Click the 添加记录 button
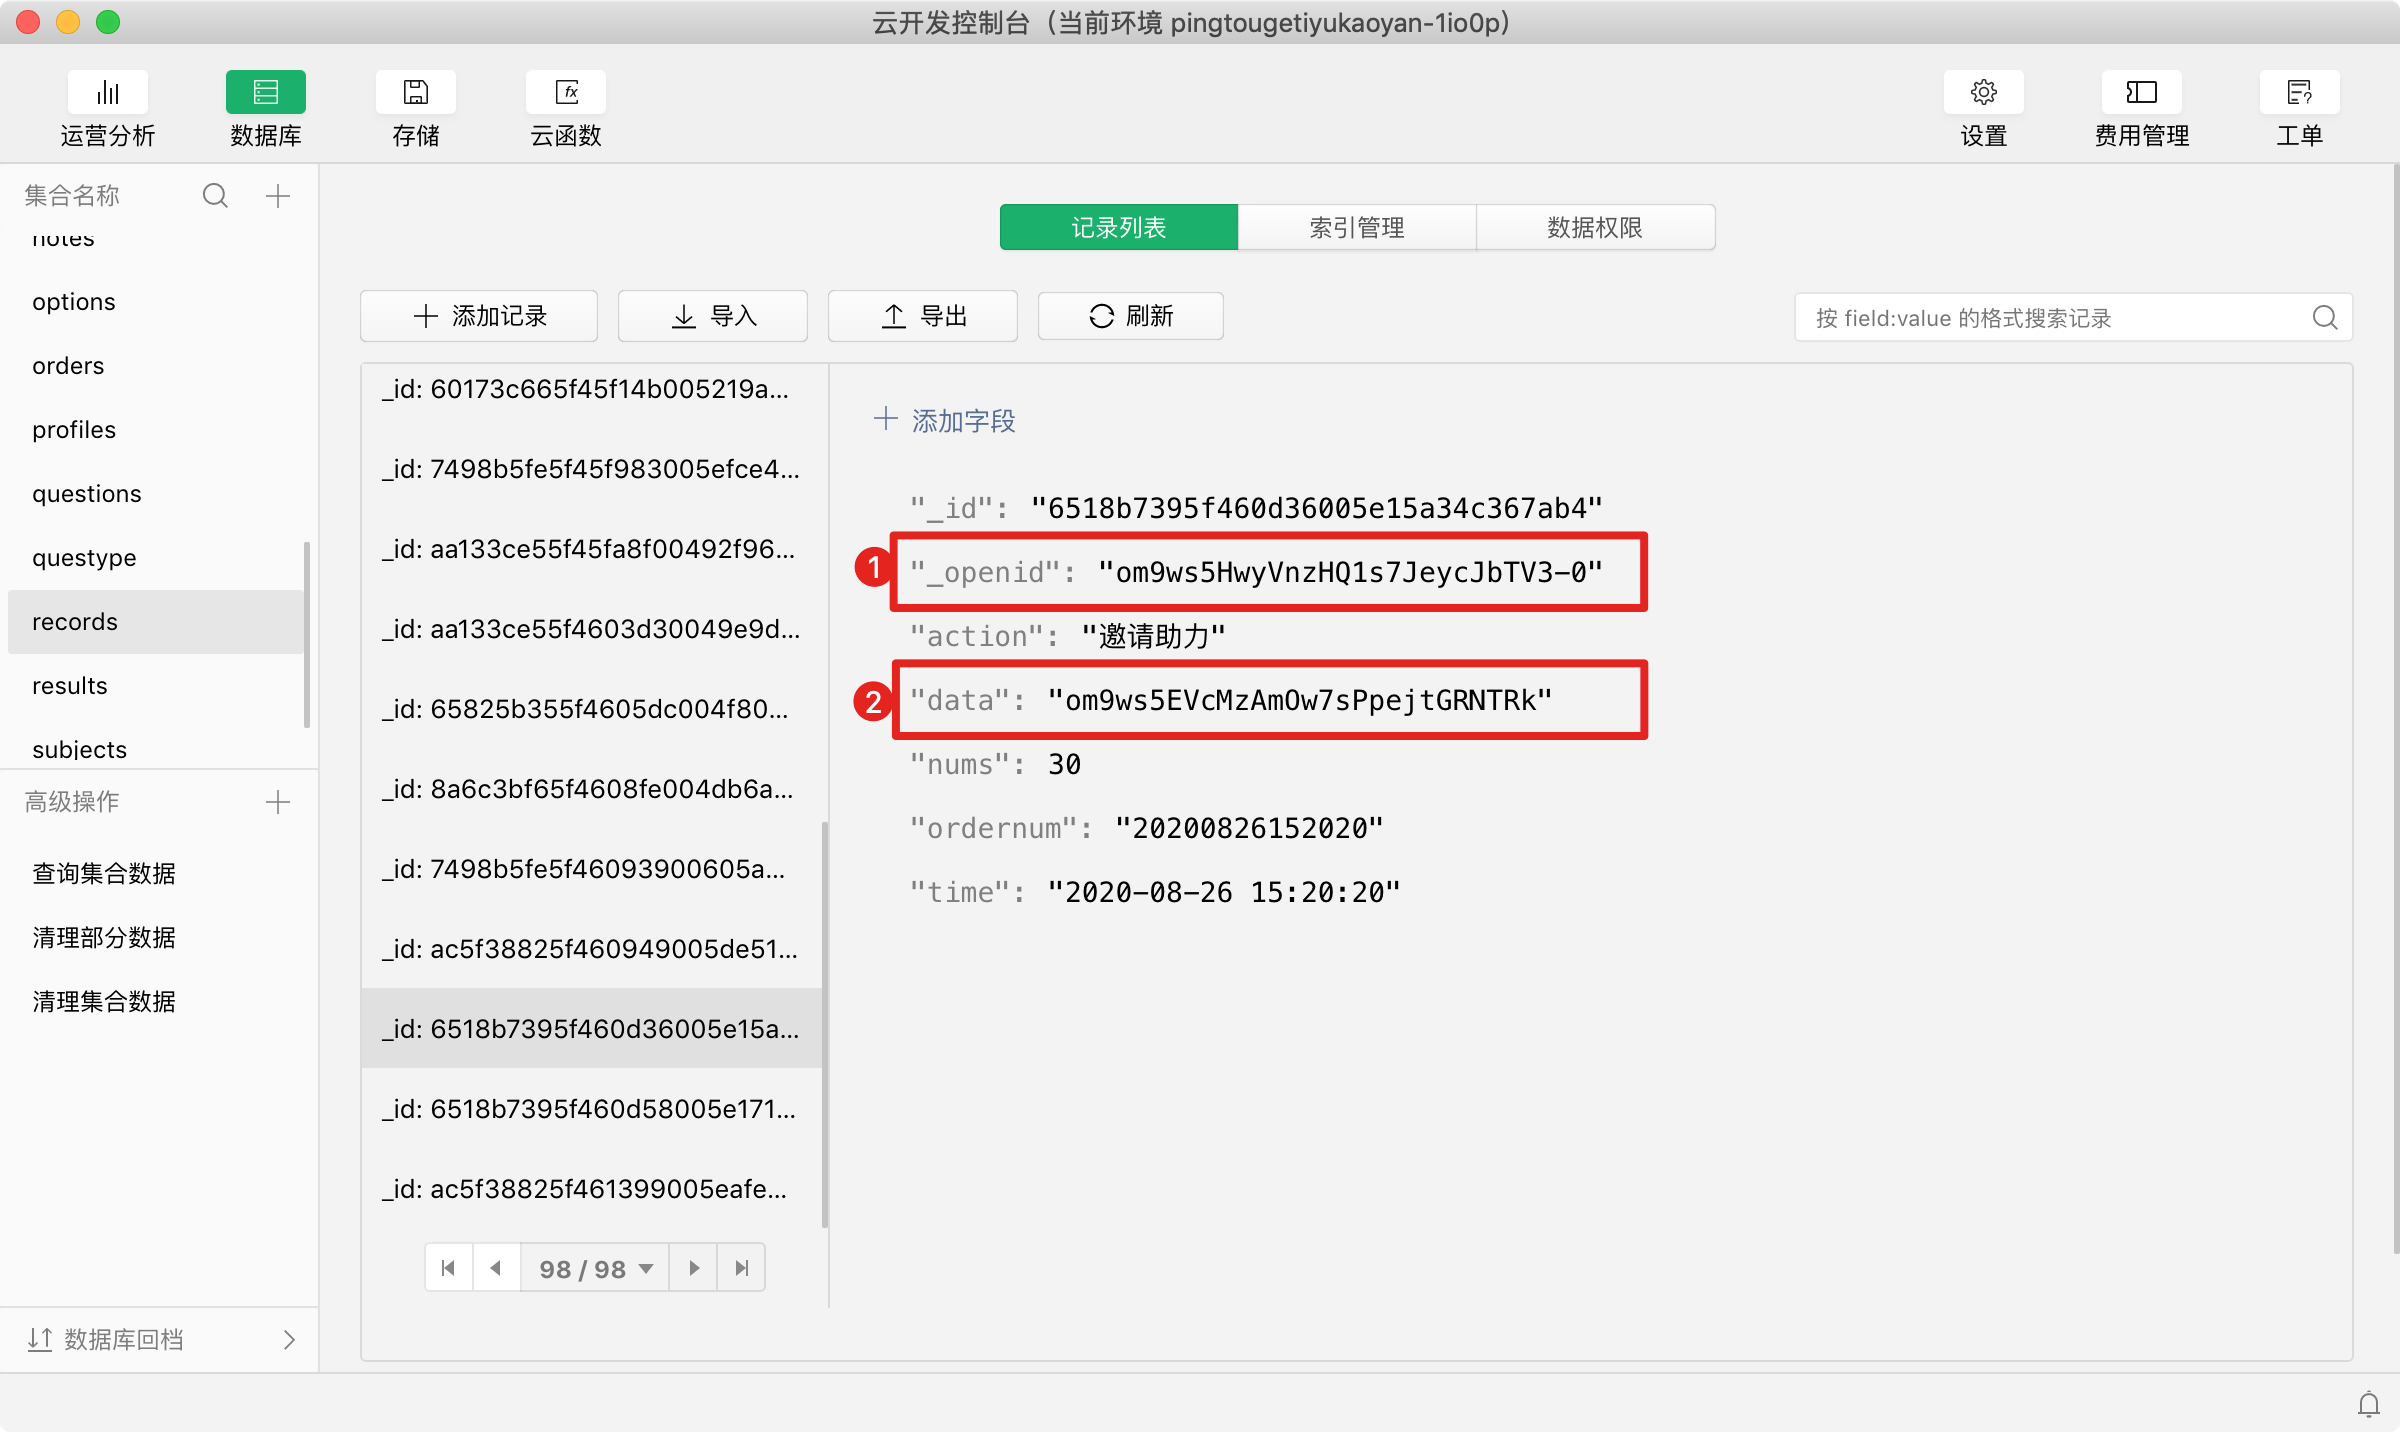Screen dimensions: 2400x1432 click(479, 317)
